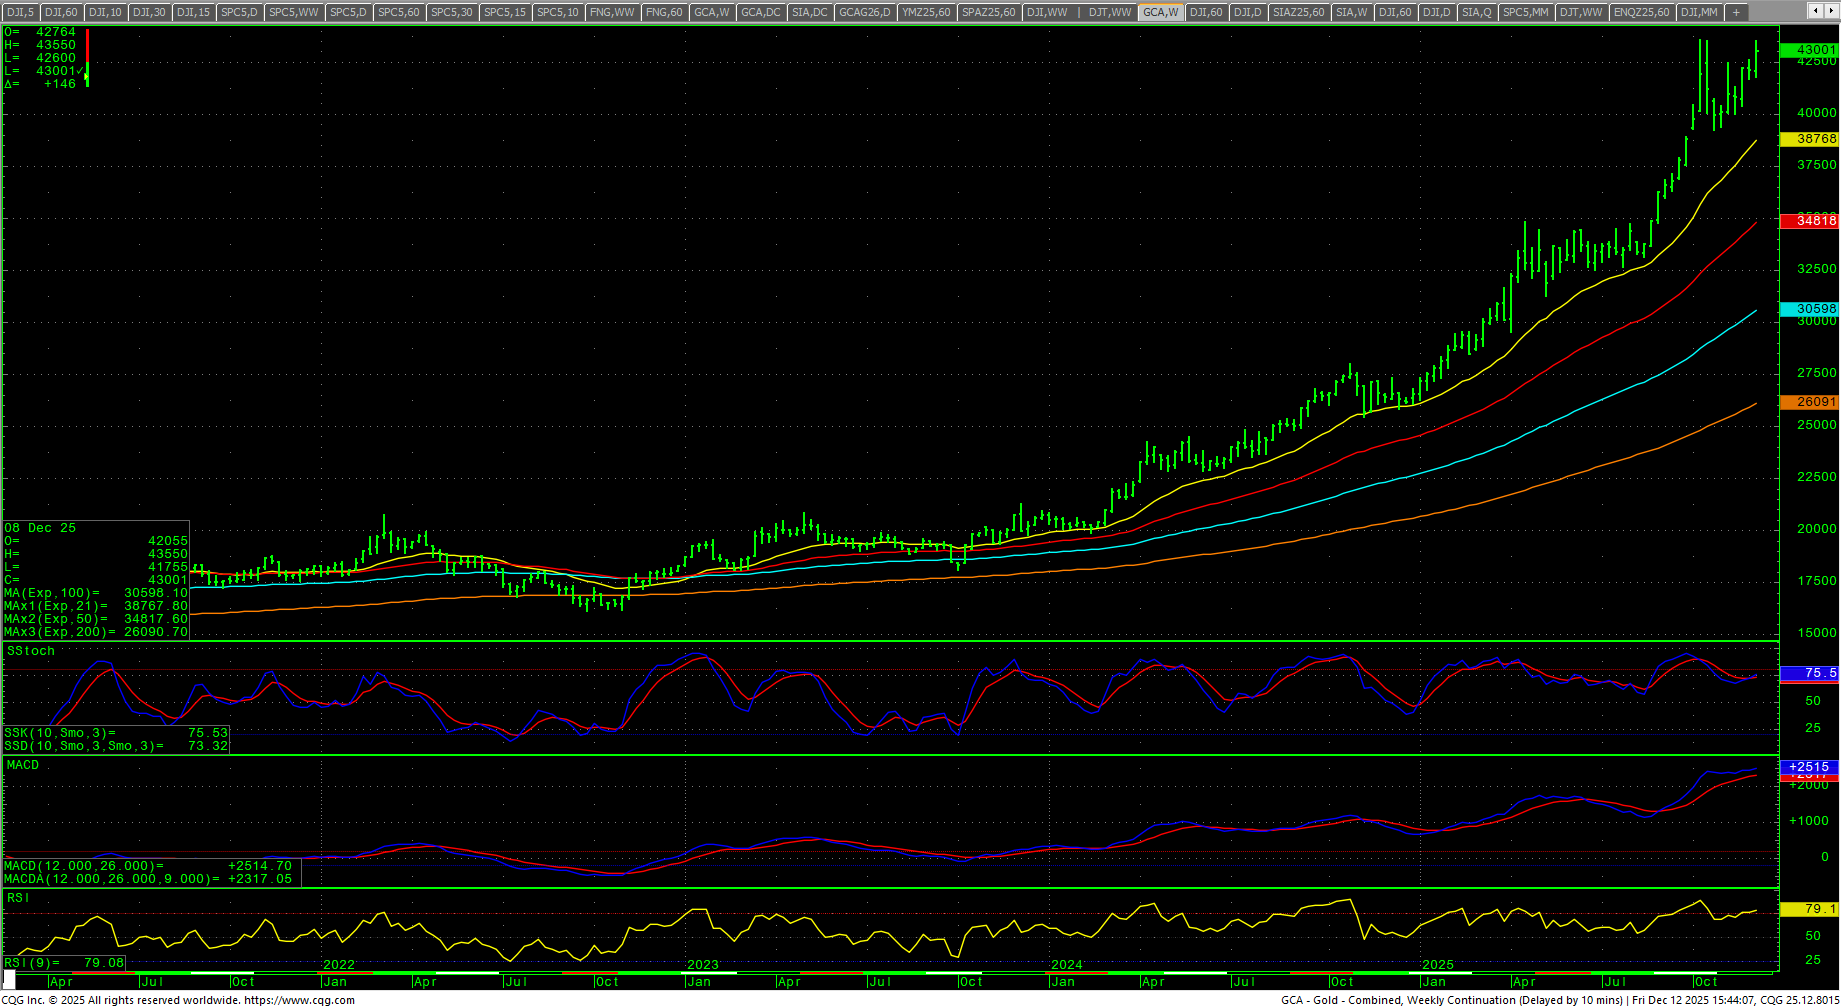This screenshot has width=1841, height=1008.
Task: Add a new chart tab with plus button
Action: [1736, 12]
